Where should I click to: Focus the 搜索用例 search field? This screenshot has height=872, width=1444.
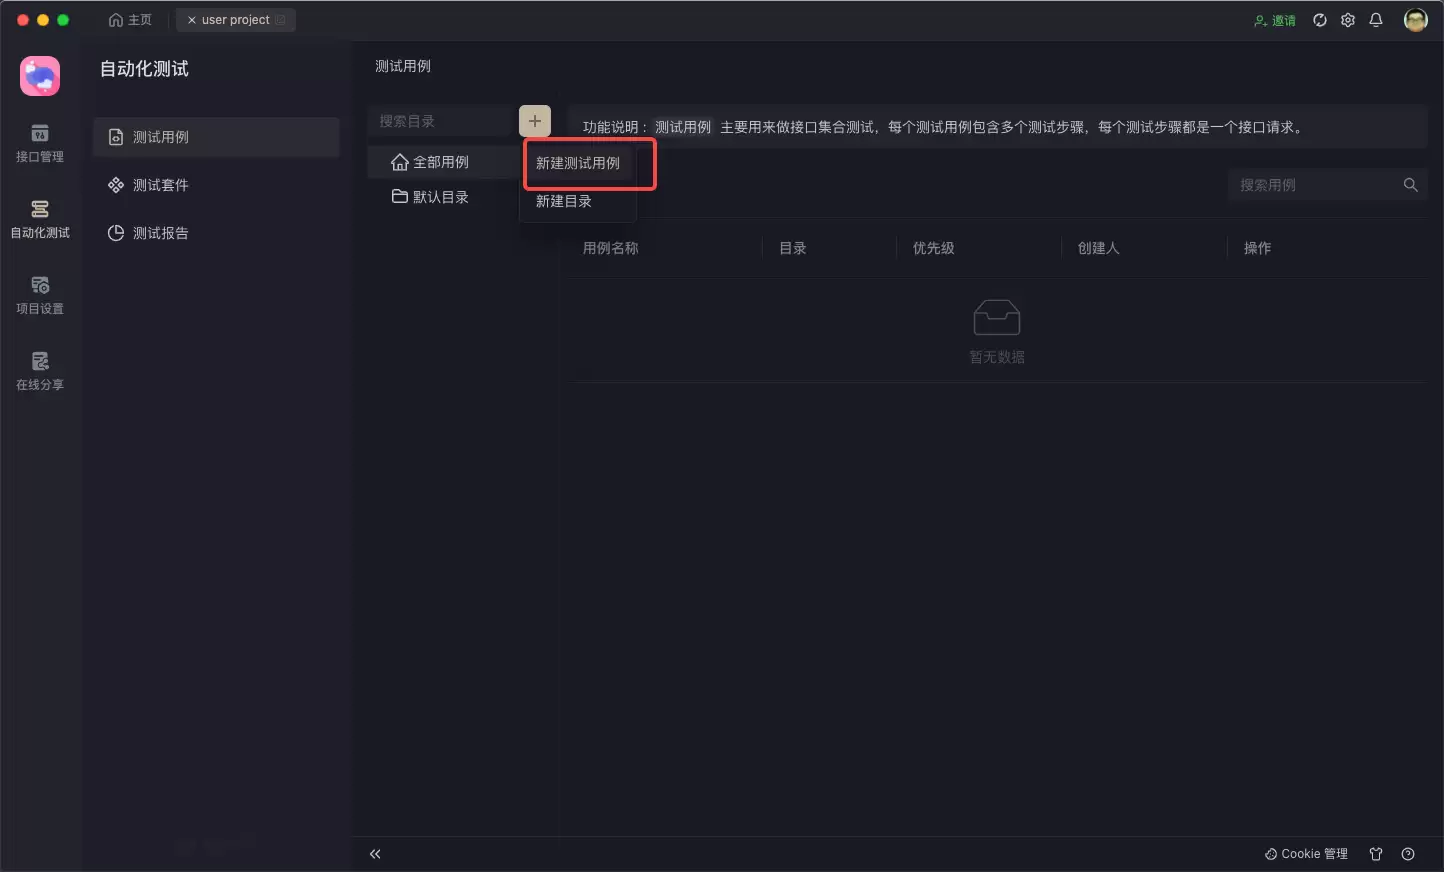(1314, 185)
